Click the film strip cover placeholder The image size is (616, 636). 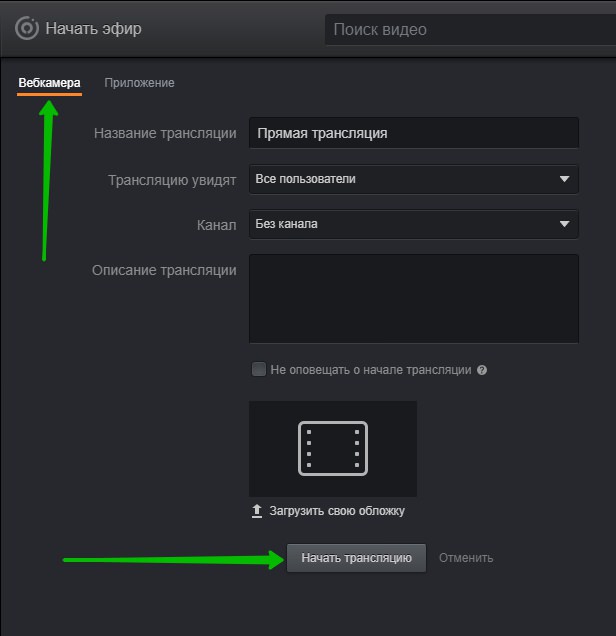333,448
